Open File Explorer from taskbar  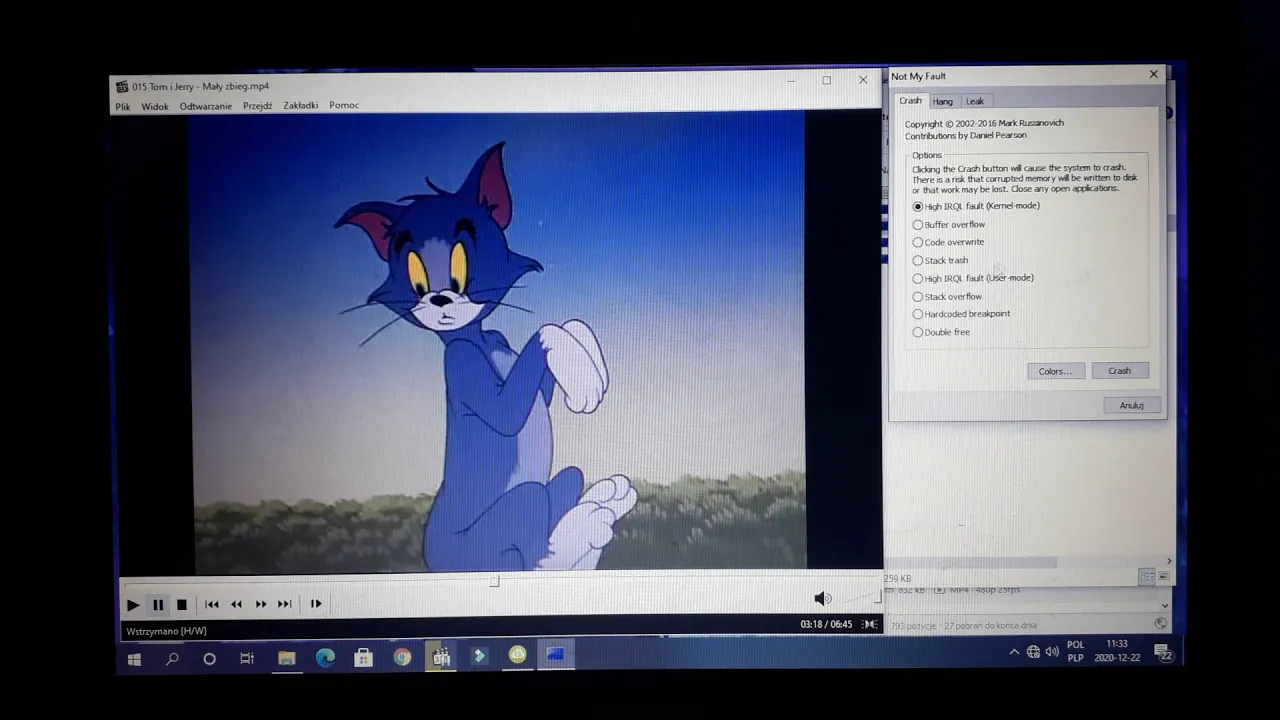point(287,658)
